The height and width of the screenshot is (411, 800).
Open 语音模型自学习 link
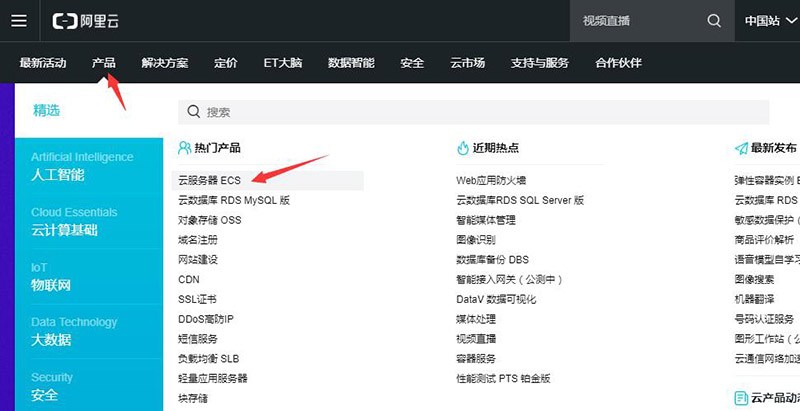tap(767, 260)
